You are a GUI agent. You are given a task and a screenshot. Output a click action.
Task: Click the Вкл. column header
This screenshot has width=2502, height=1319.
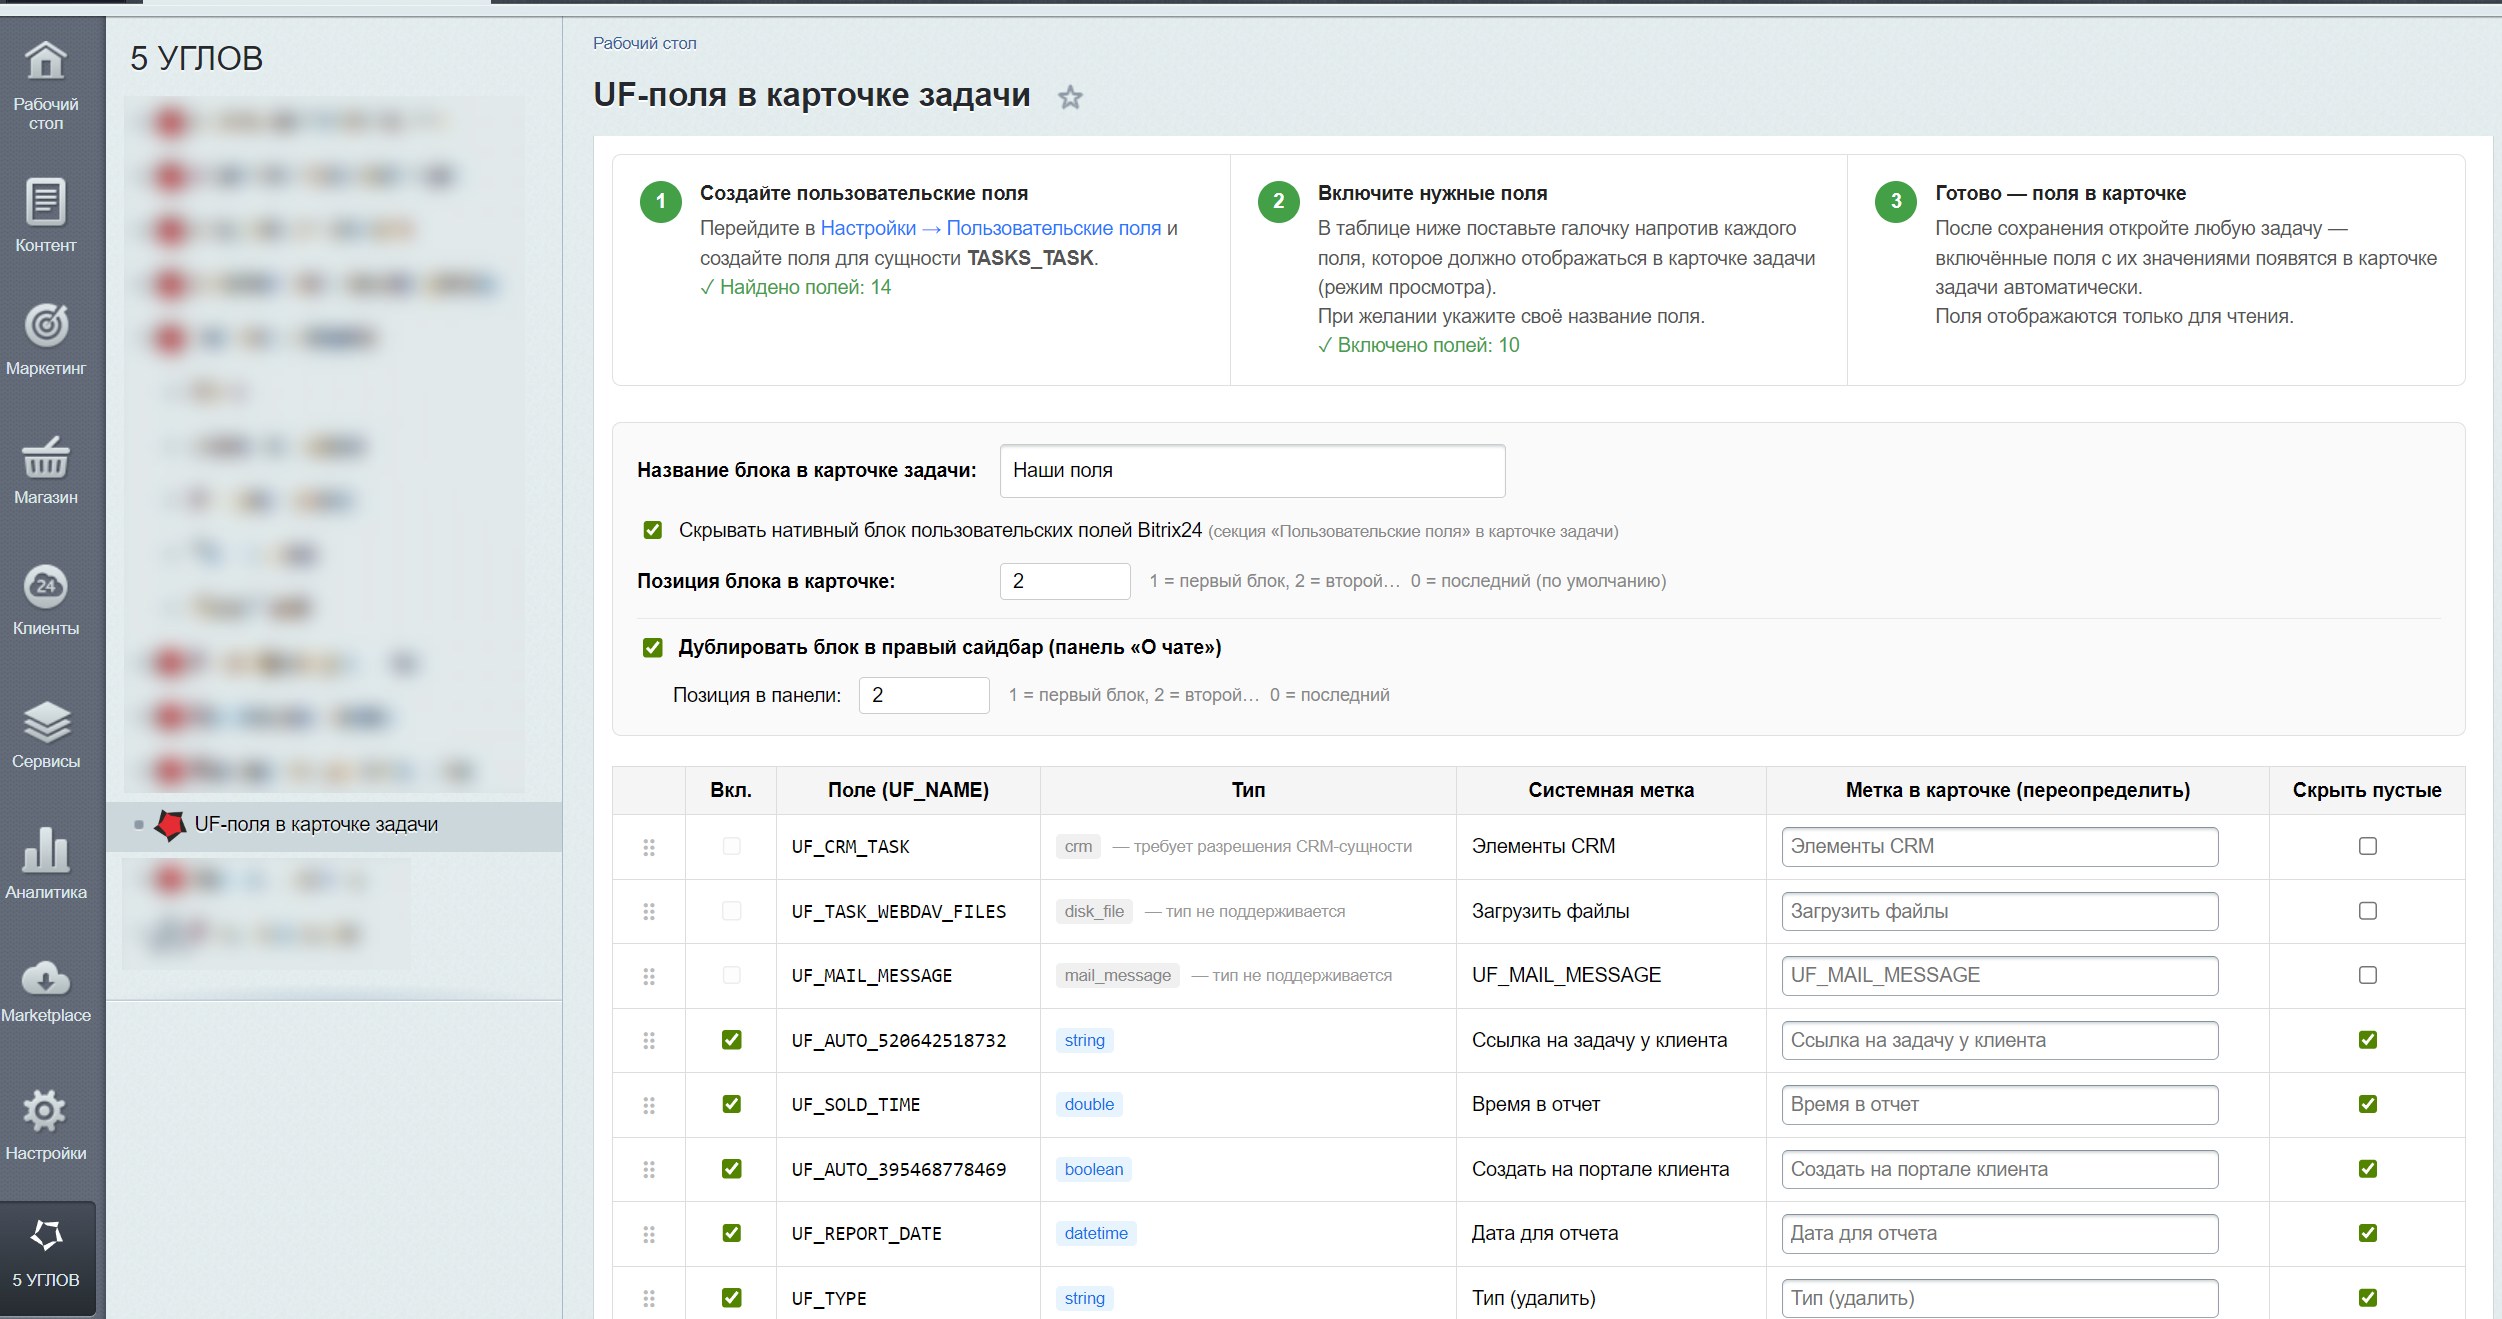pyautogui.click(x=731, y=790)
